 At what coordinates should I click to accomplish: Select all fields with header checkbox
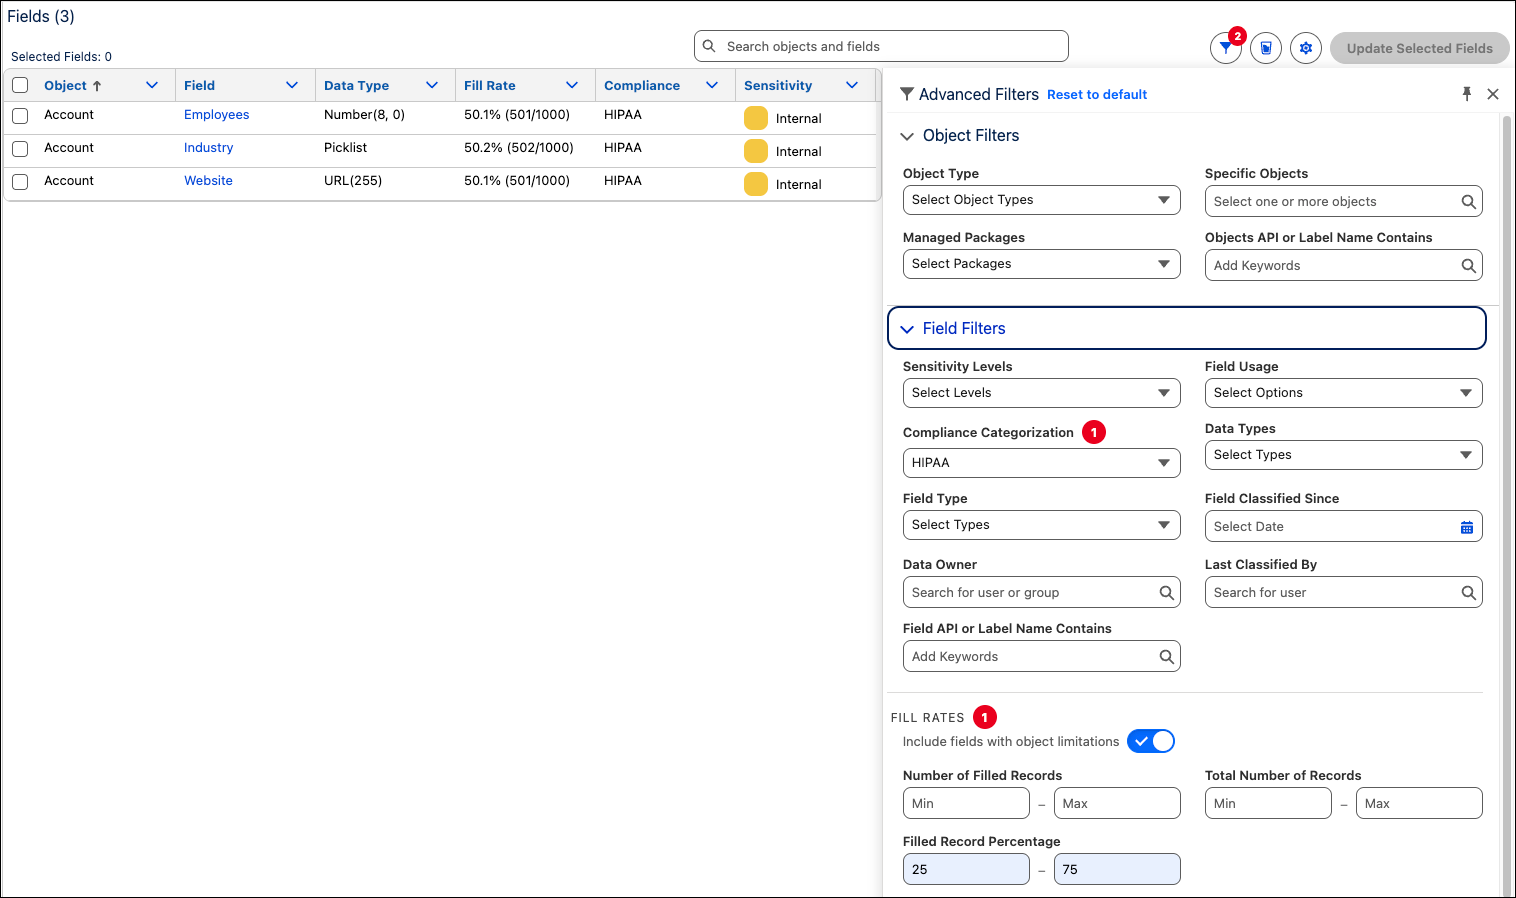coord(20,85)
